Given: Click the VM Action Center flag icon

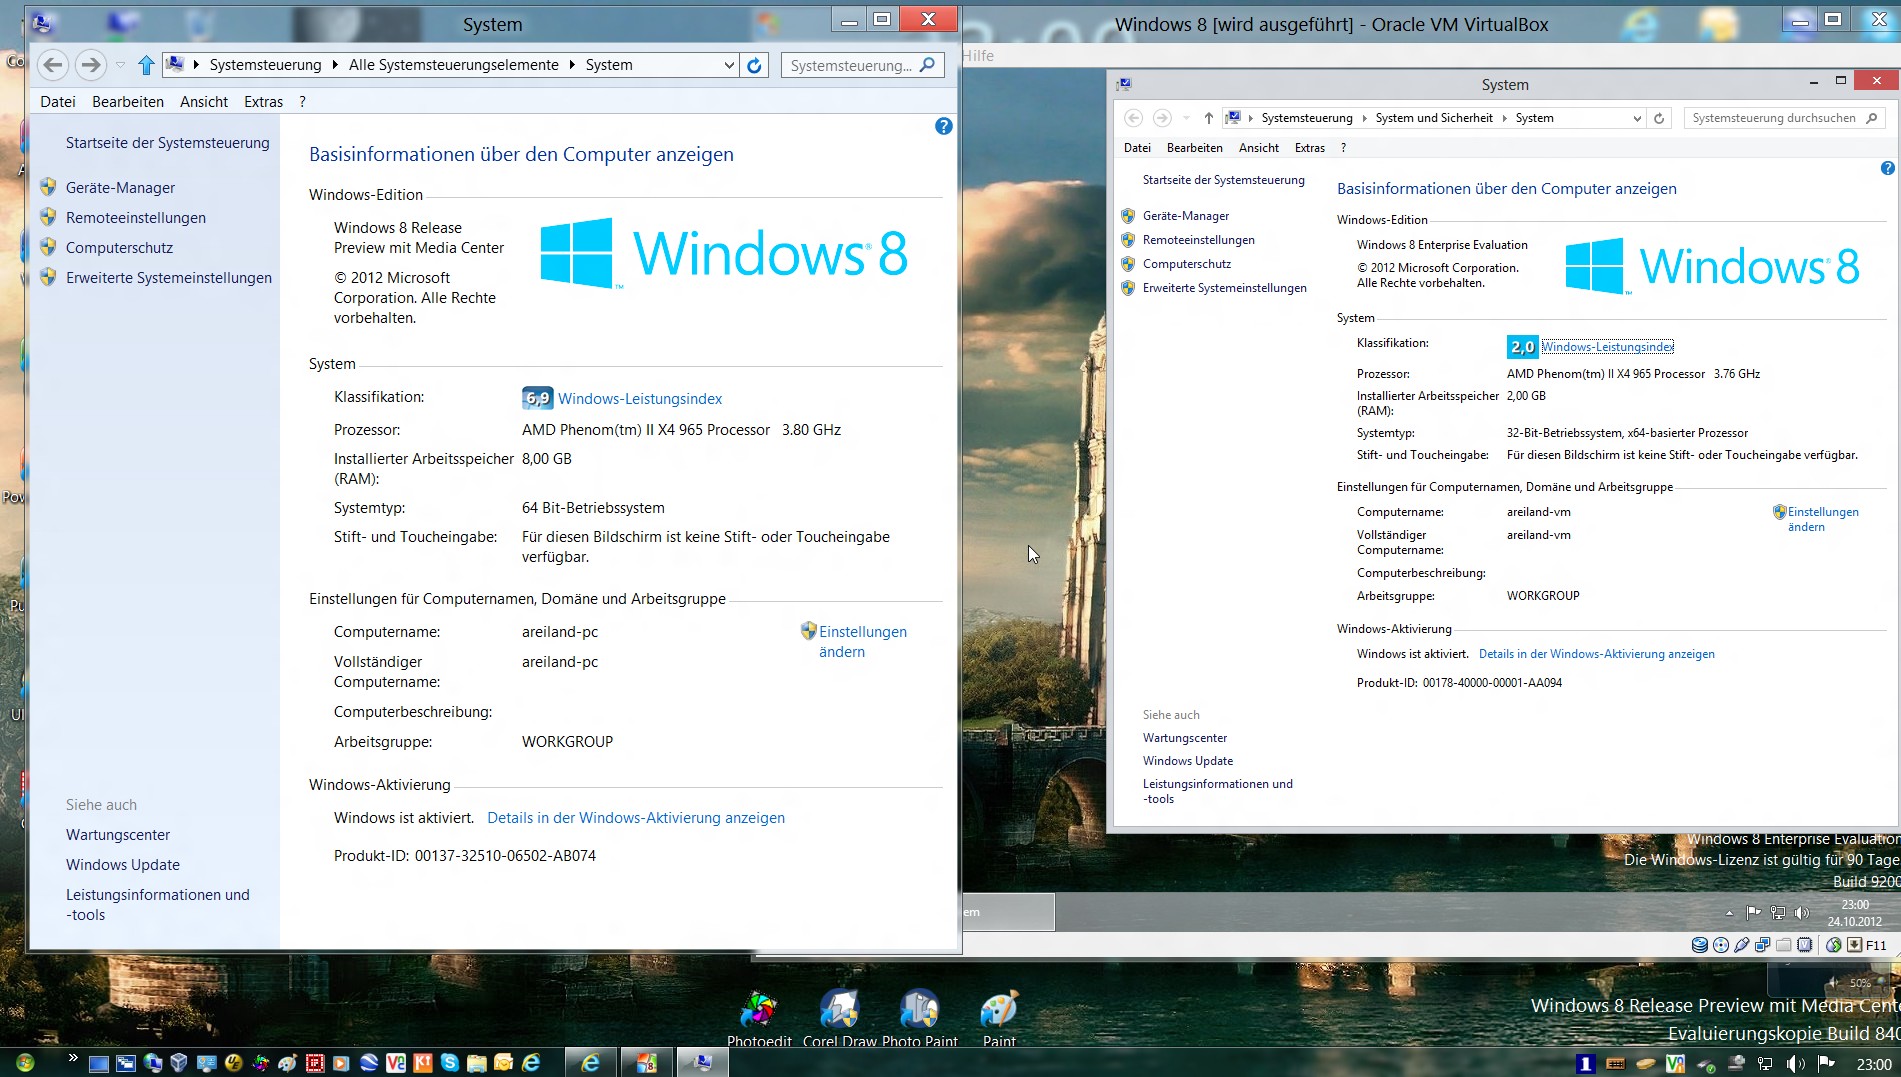Looking at the screenshot, I should [1753, 912].
